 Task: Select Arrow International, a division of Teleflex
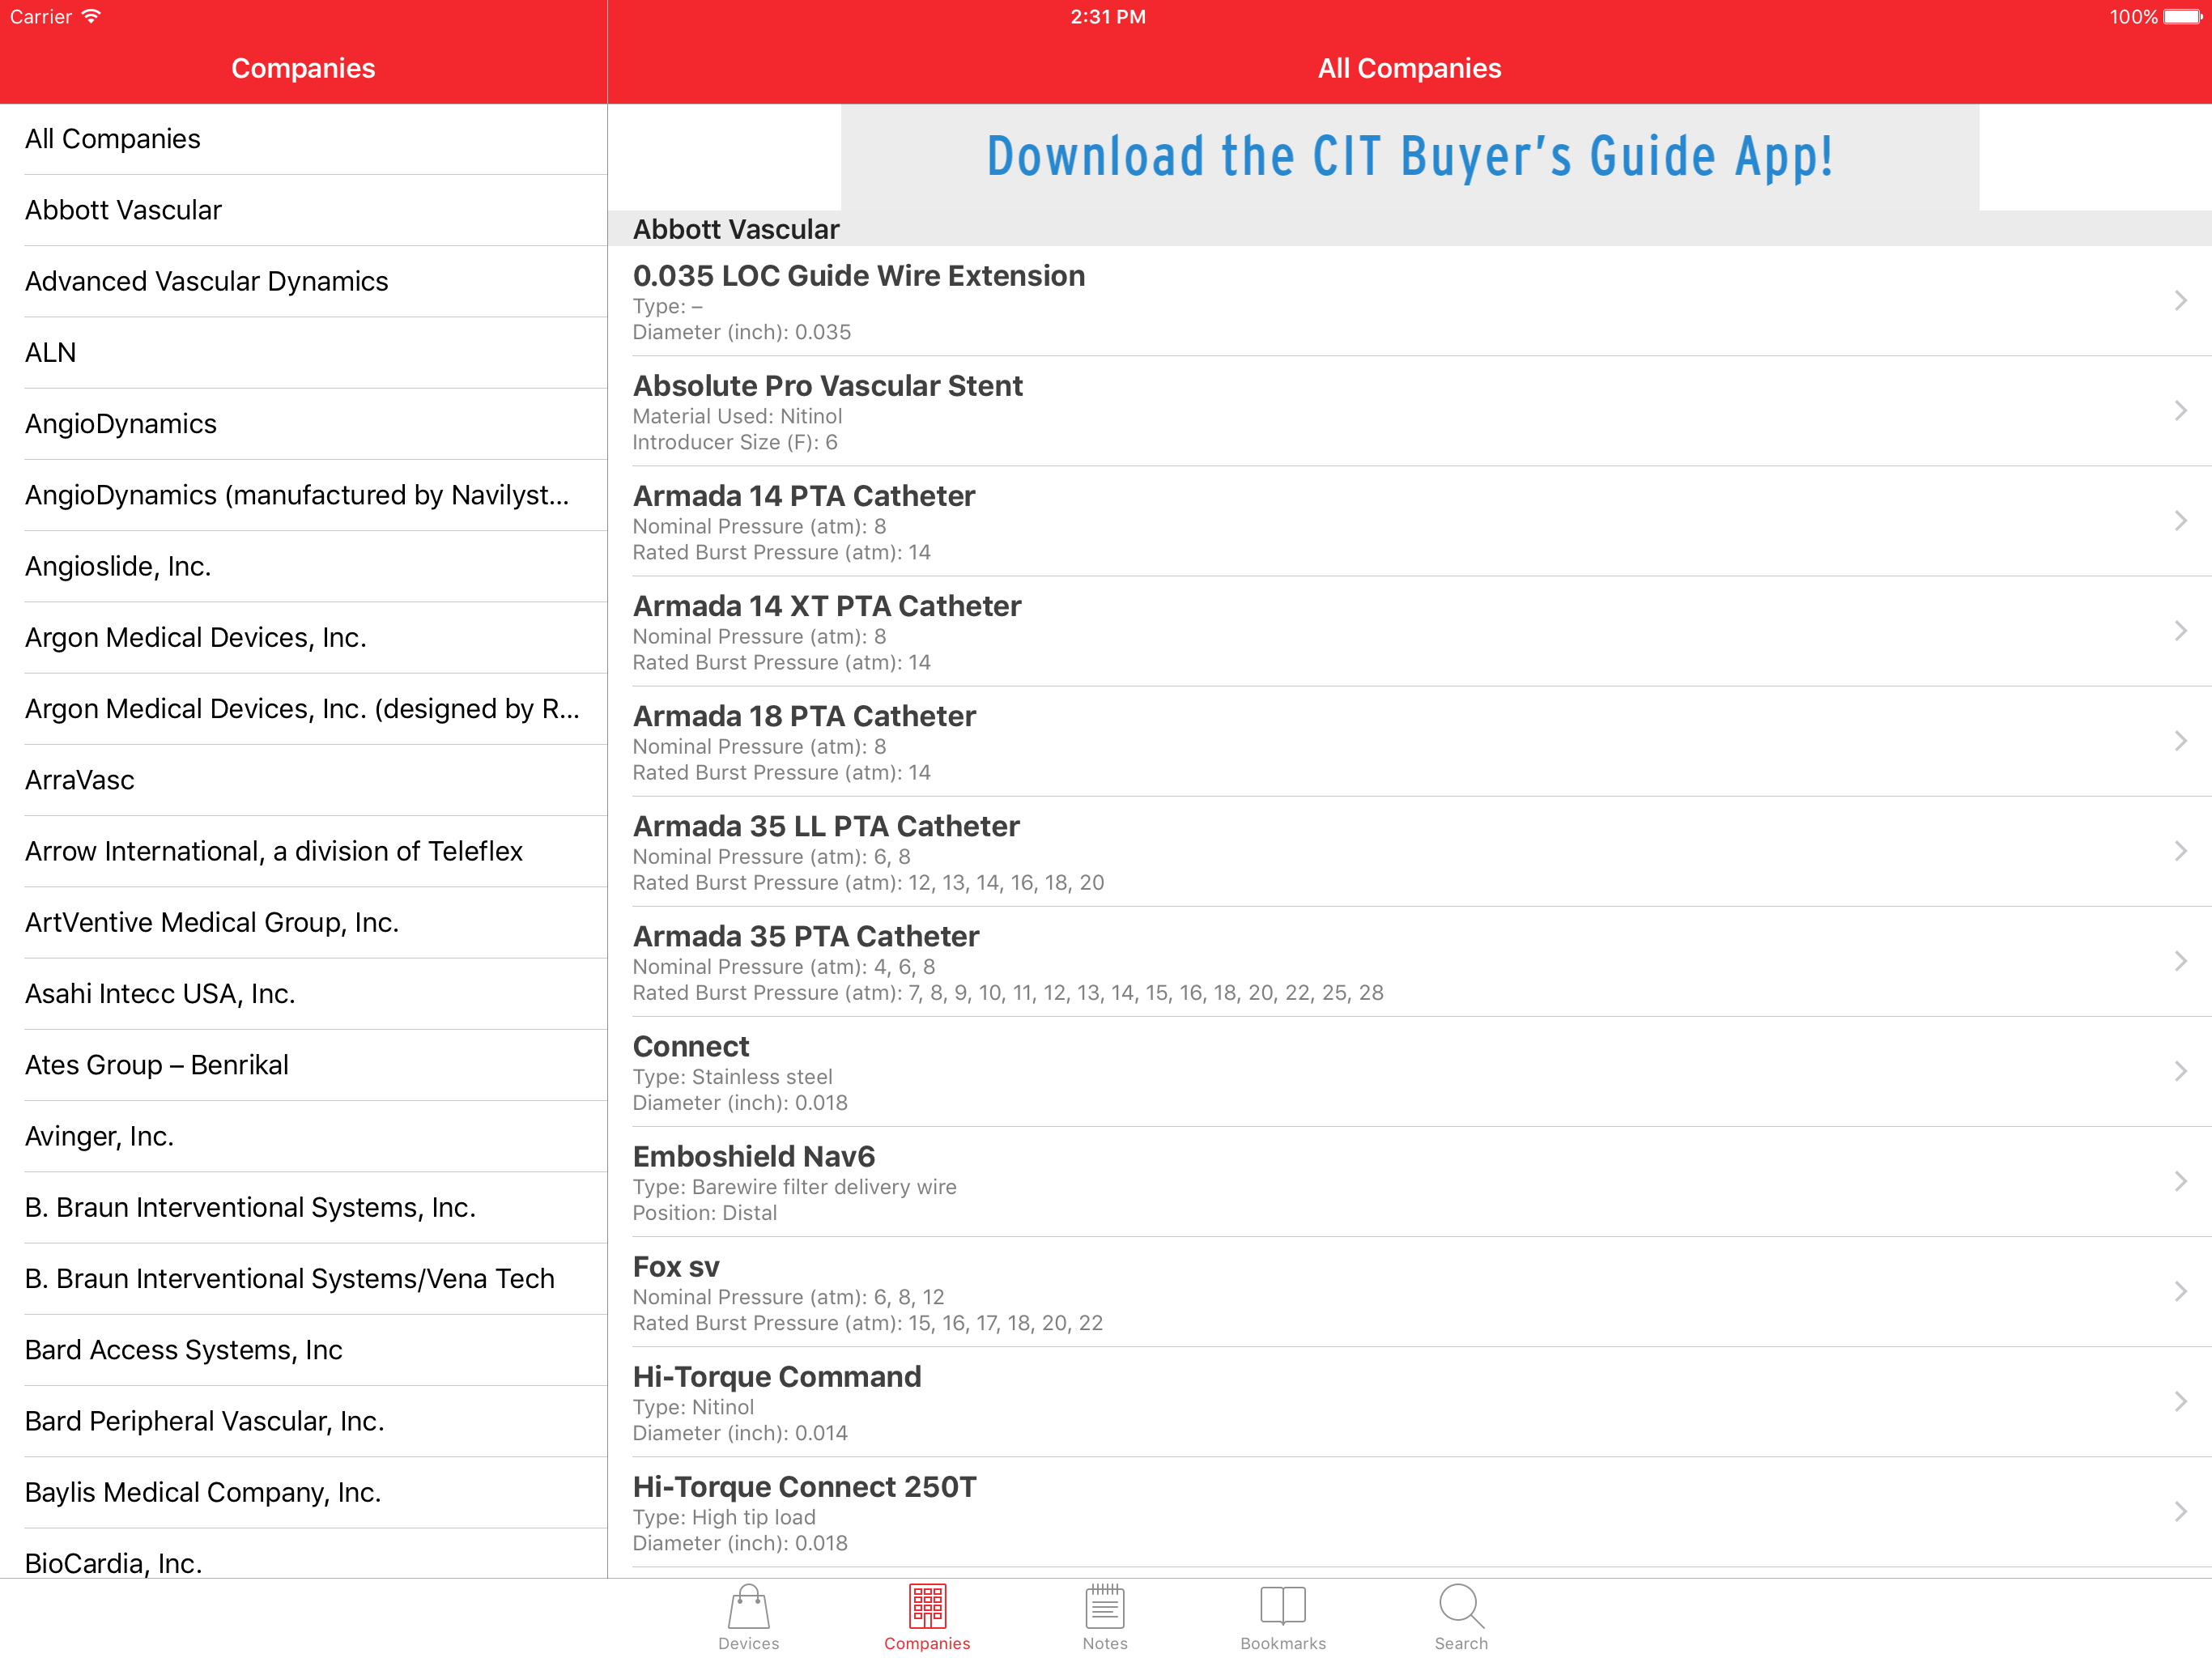(x=303, y=851)
